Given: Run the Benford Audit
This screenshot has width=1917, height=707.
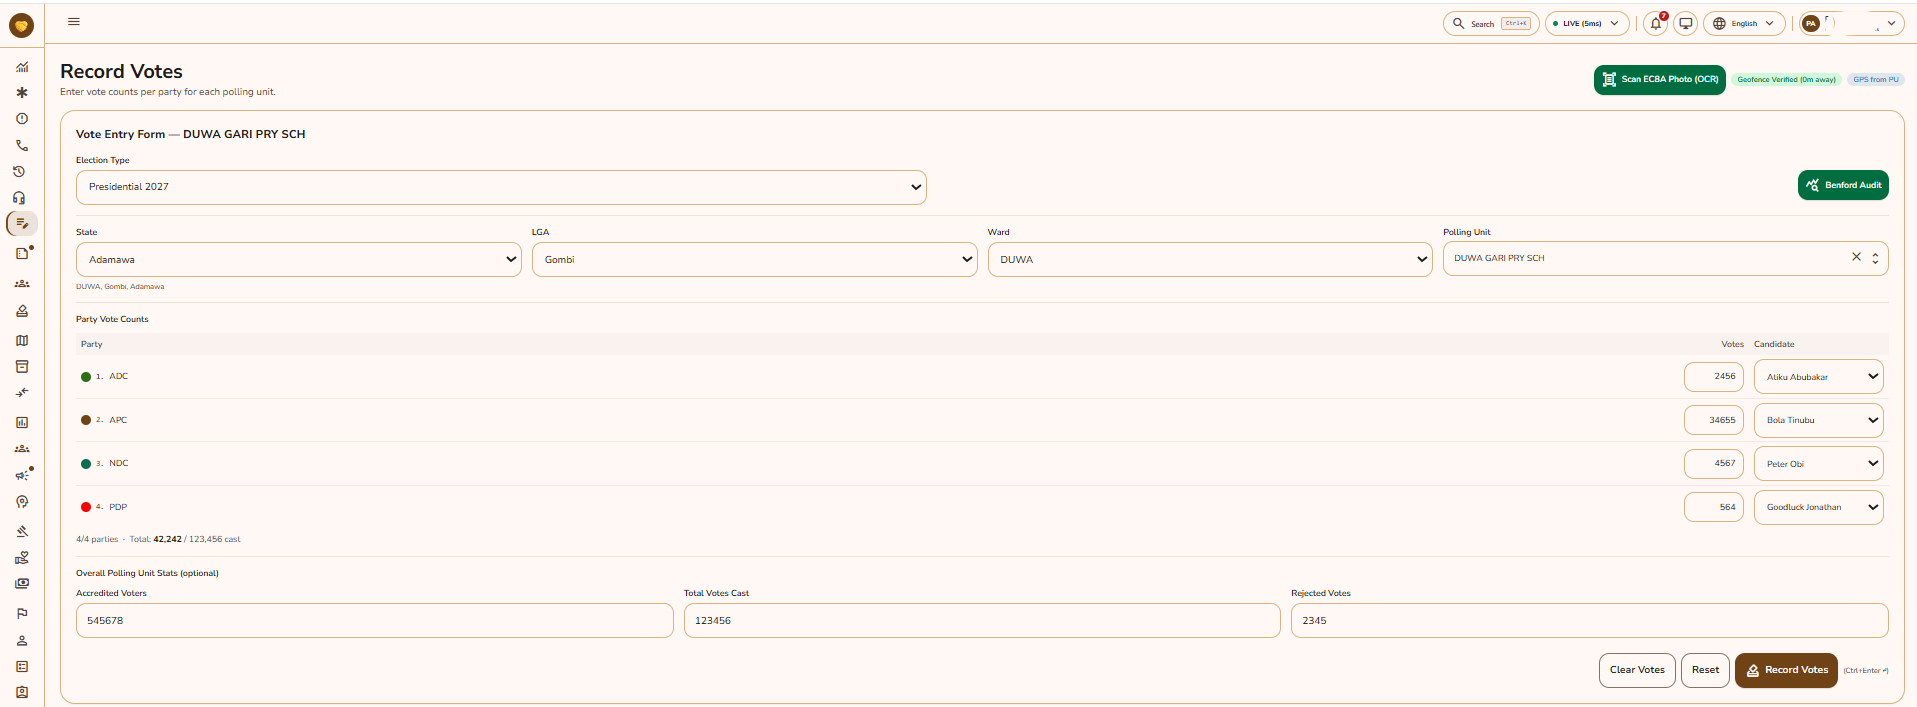Looking at the screenshot, I should [1843, 185].
